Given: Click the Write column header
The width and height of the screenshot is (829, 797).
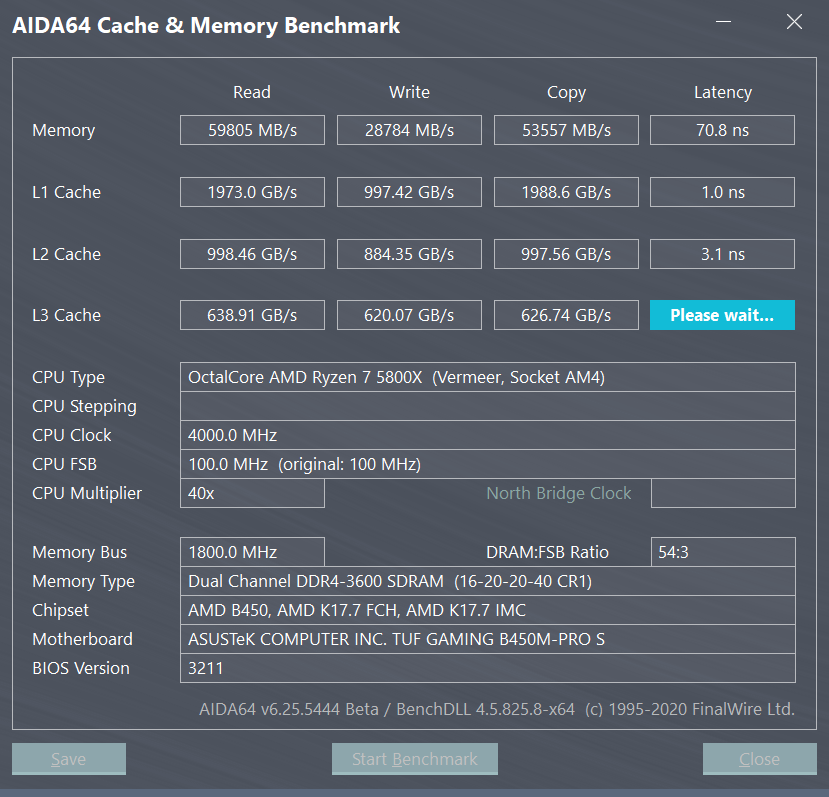Looking at the screenshot, I should (x=409, y=92).
